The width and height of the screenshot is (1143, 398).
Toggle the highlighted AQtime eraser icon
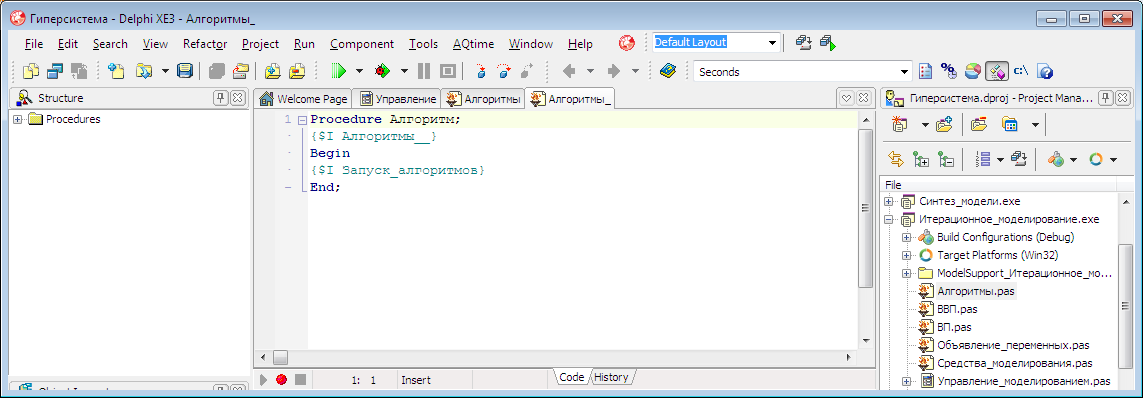coord(996,71)
